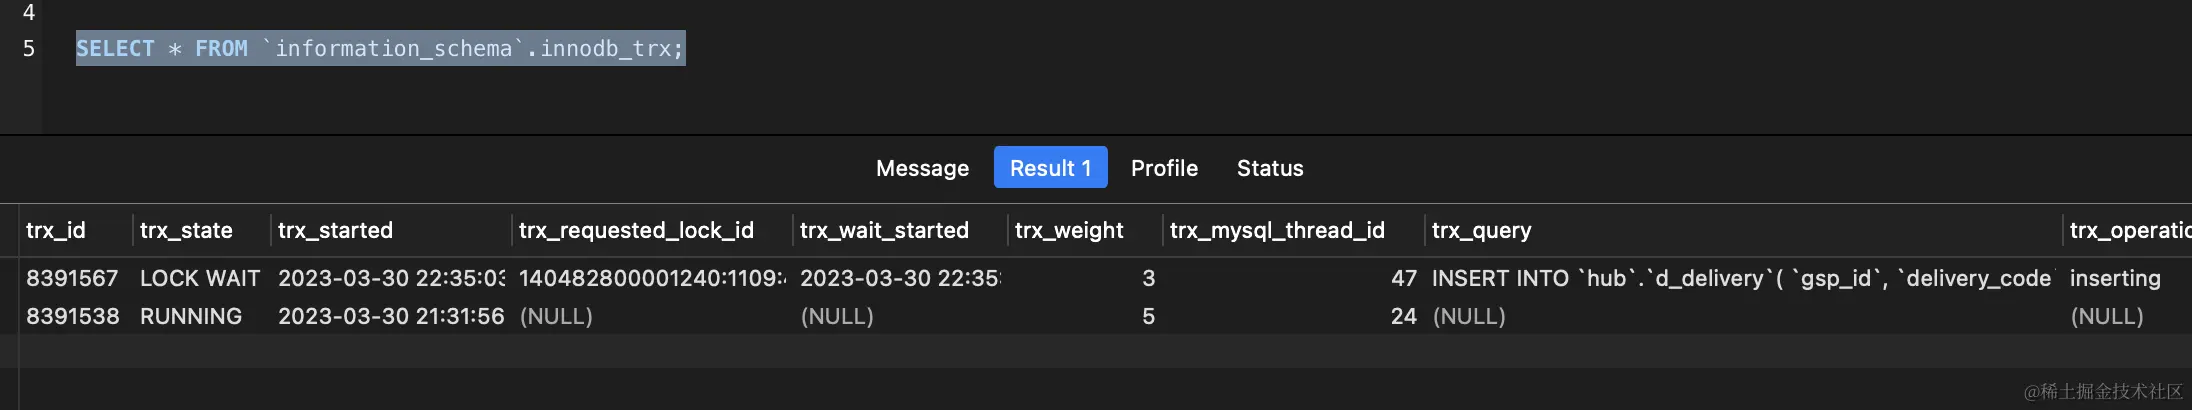The width and height of the screenshot is (2192, 410).
Task: Select the 'inserting' operation state cell
Action: point(2115,278)
